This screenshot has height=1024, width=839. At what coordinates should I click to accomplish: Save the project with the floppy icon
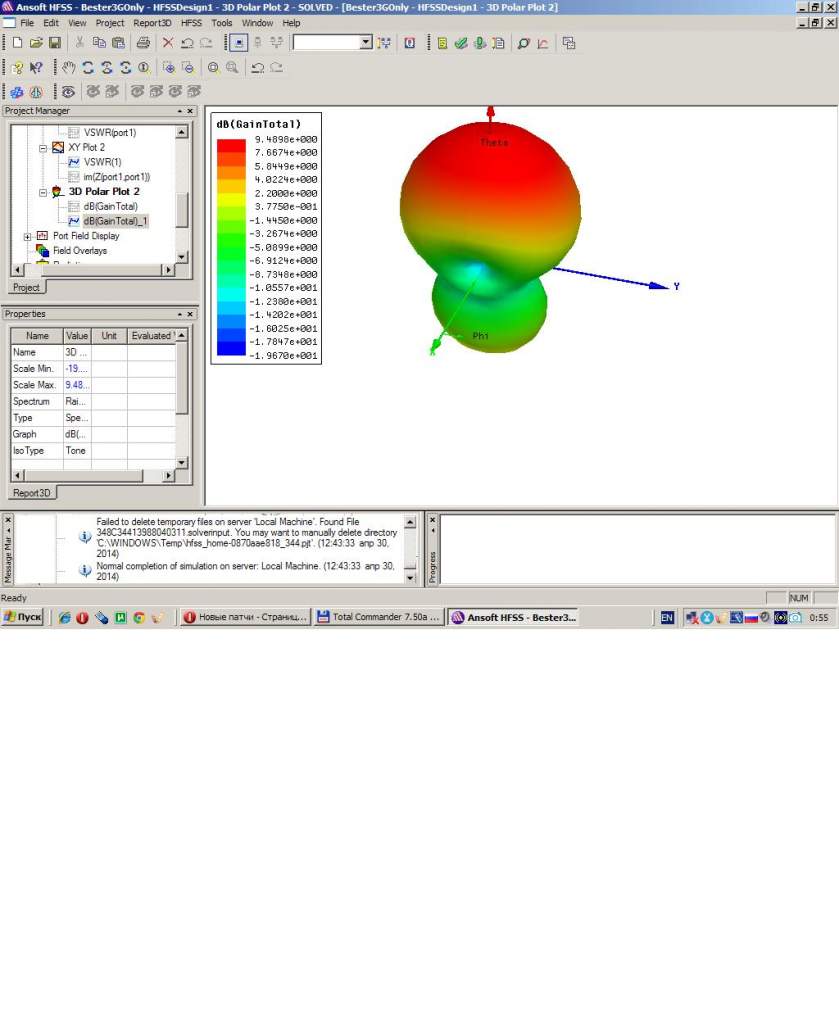tap(55, 43)
